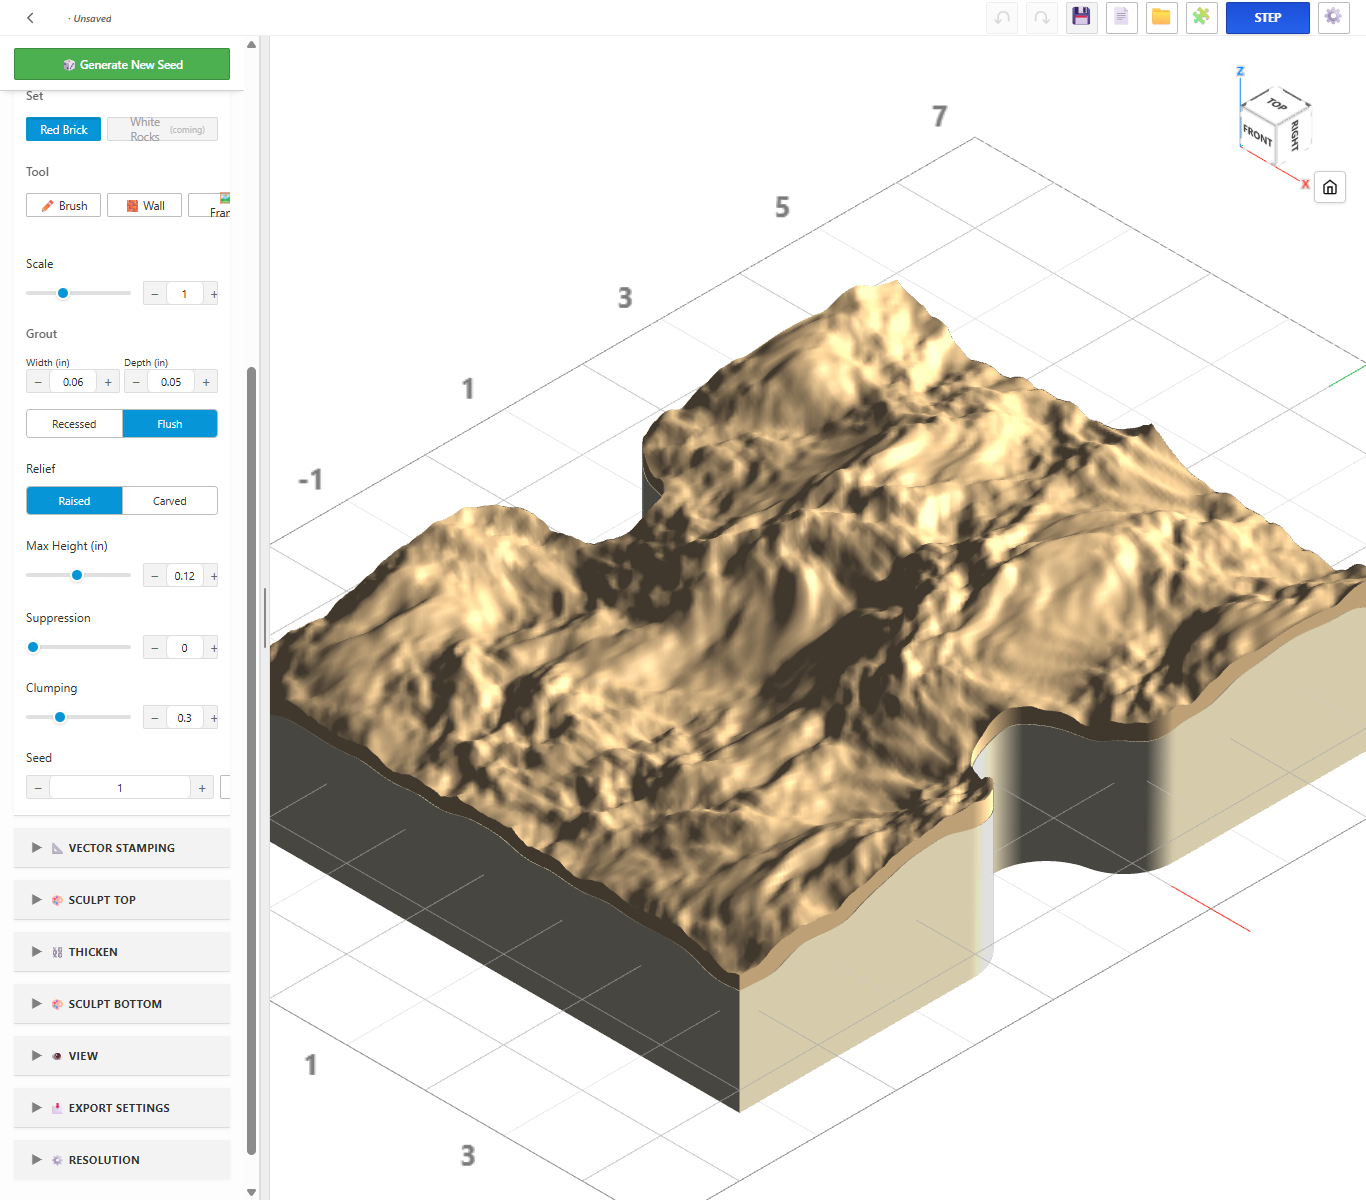Expand the Vector Stamping section

tap(122, 848)
